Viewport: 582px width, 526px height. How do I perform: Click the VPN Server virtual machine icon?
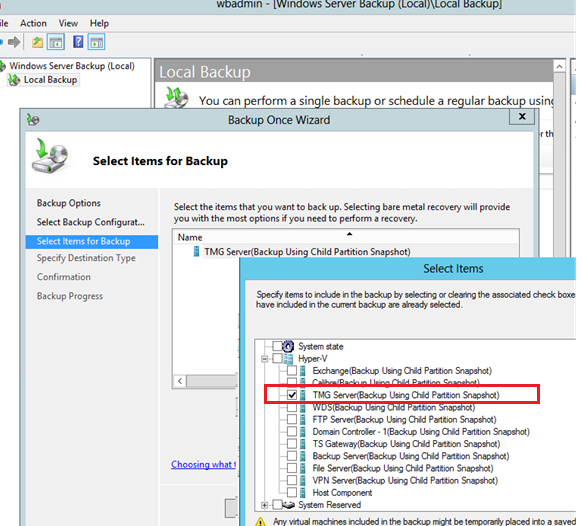pos(303,481)
